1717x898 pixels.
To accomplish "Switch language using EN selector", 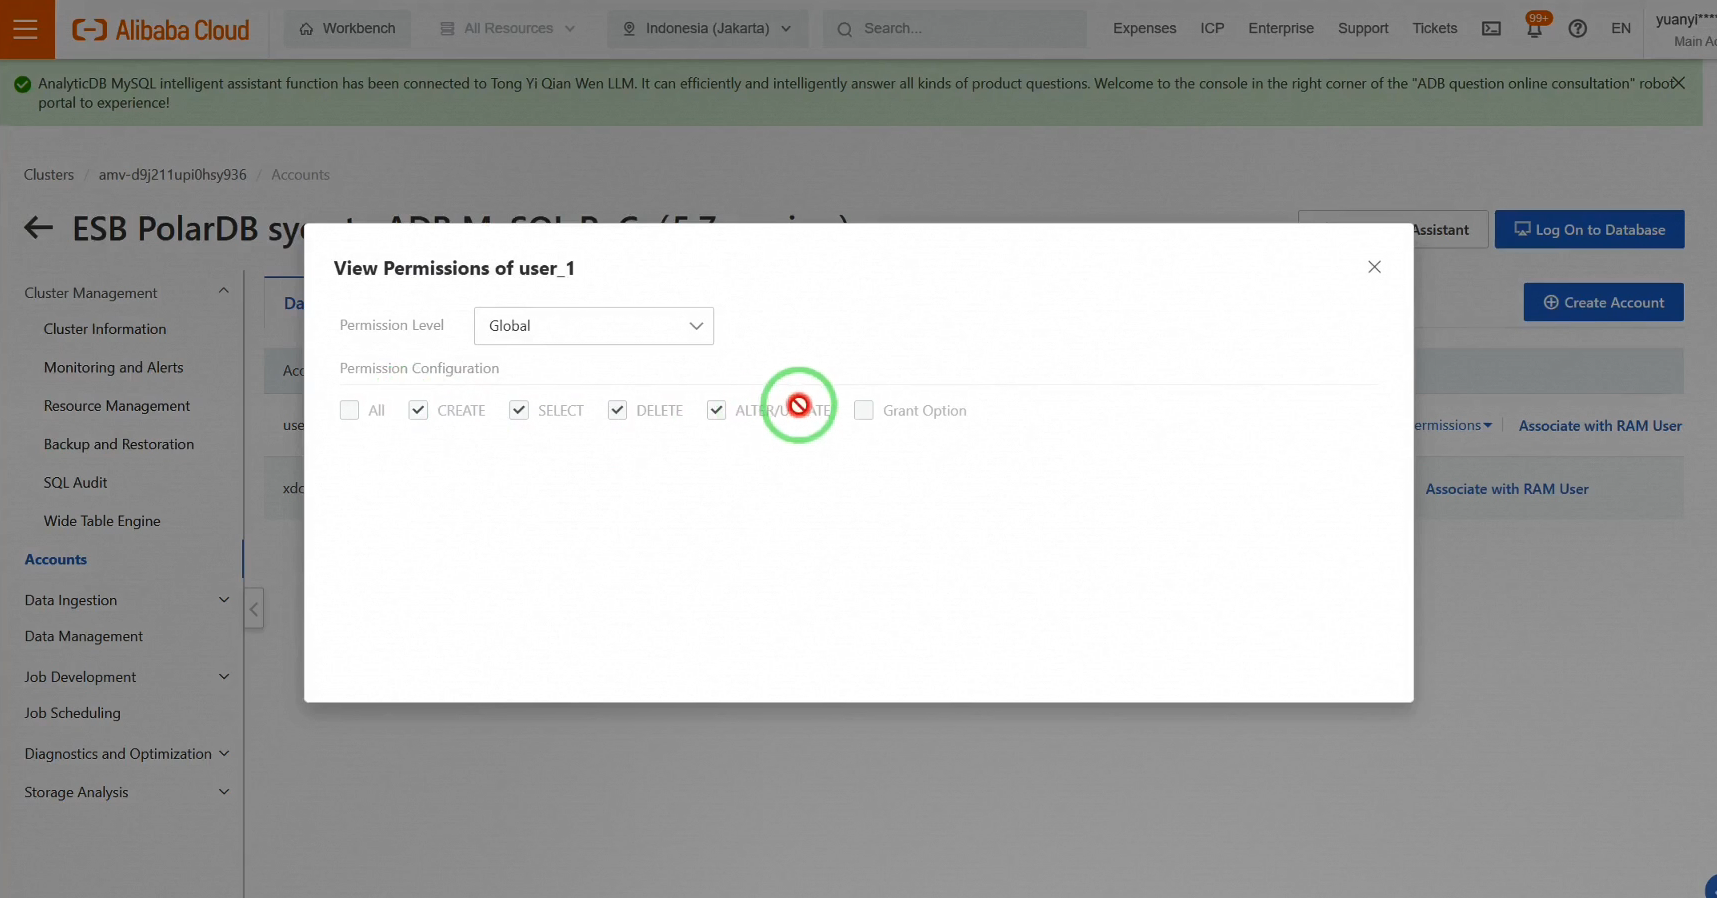I will click(1621, 29).
